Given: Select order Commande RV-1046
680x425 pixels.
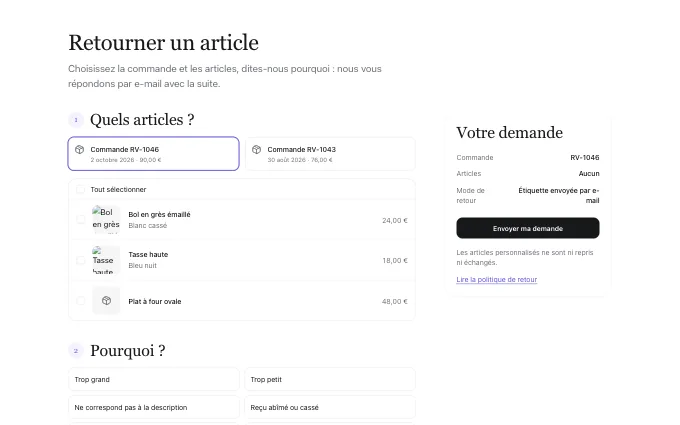Looking at the screenshot, I should click(x=154, y=154).
